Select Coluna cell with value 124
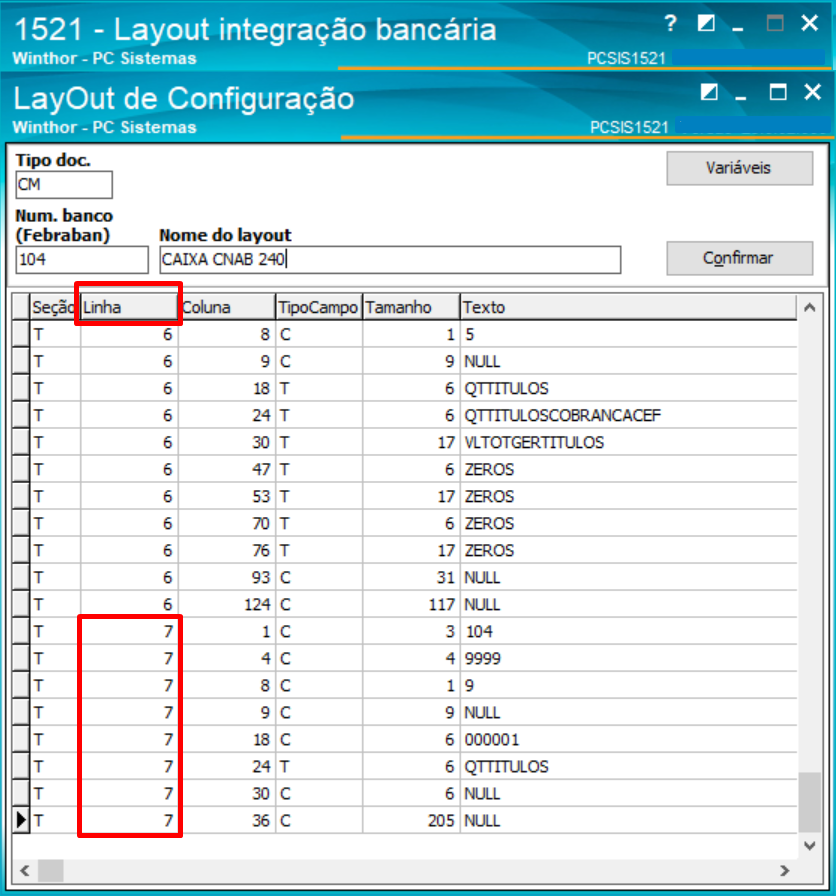836x896 pixels. click(x=227, y=605)
